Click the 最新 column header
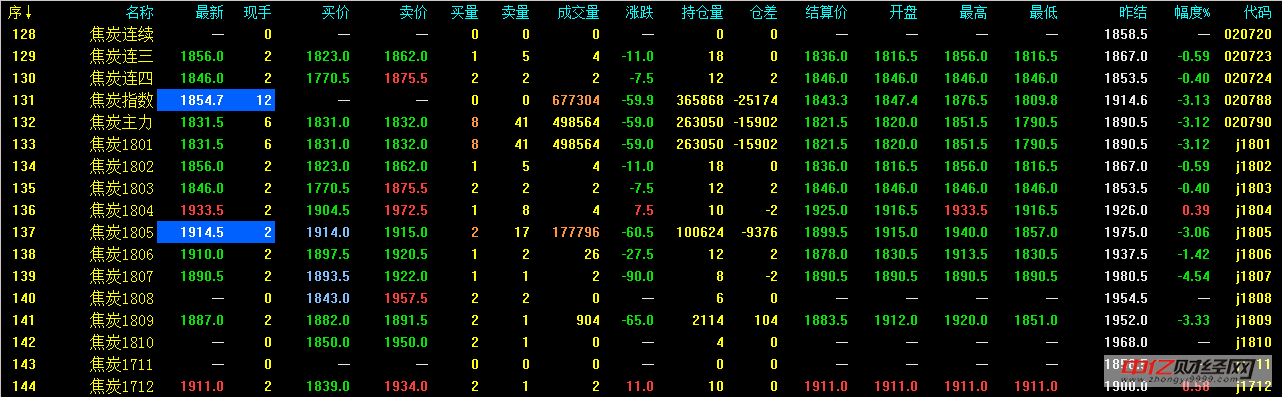Viewport: 1282px width, 397px height. pyautogui.click(x=210, y=12)
